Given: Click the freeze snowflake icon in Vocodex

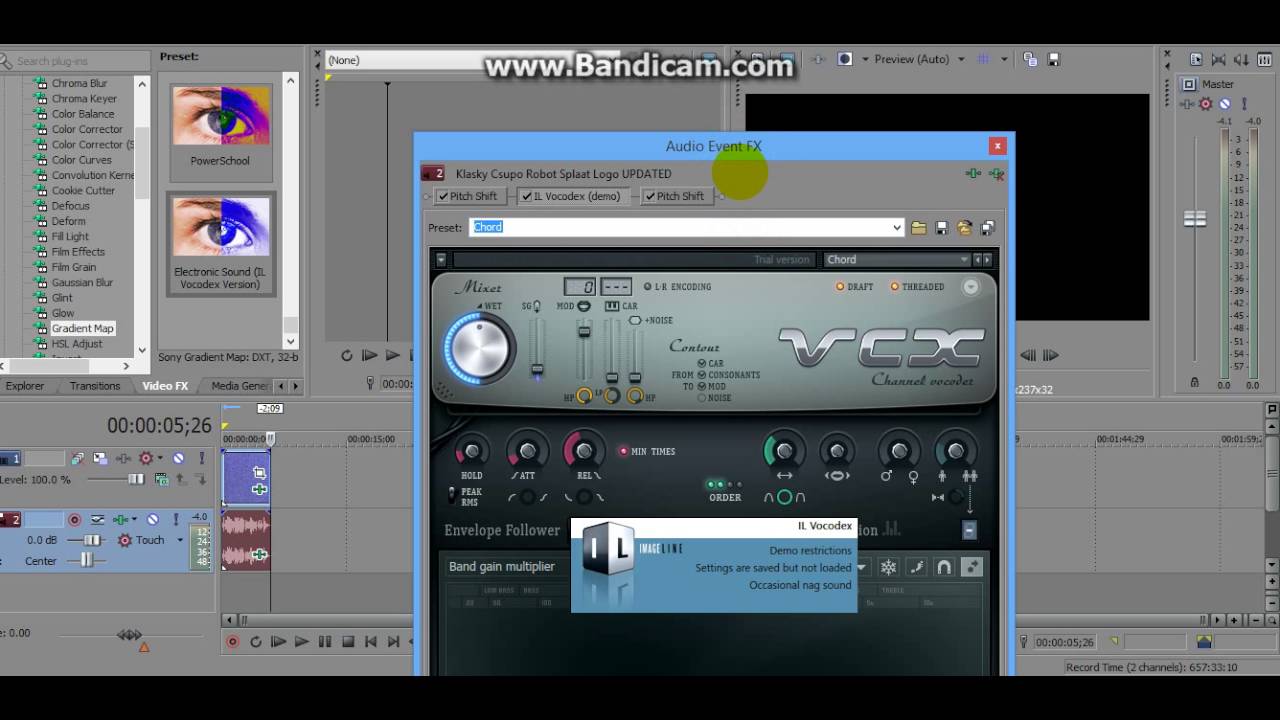Looking at the screenshot, I should 888,567.
